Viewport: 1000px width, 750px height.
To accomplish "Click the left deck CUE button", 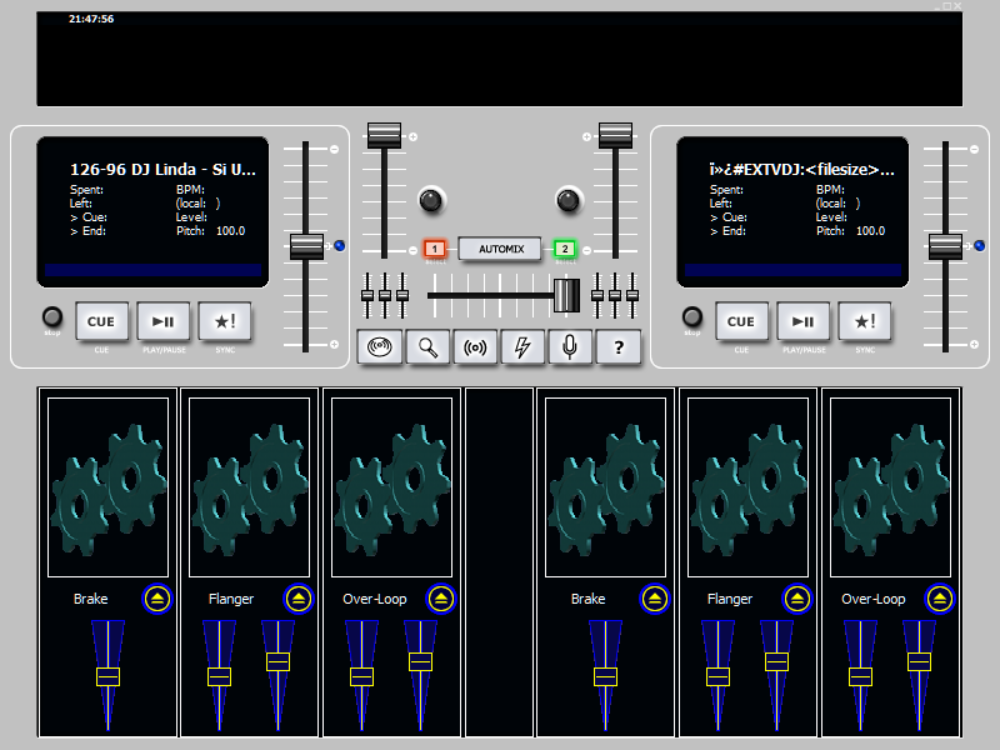I will point(101,321).
